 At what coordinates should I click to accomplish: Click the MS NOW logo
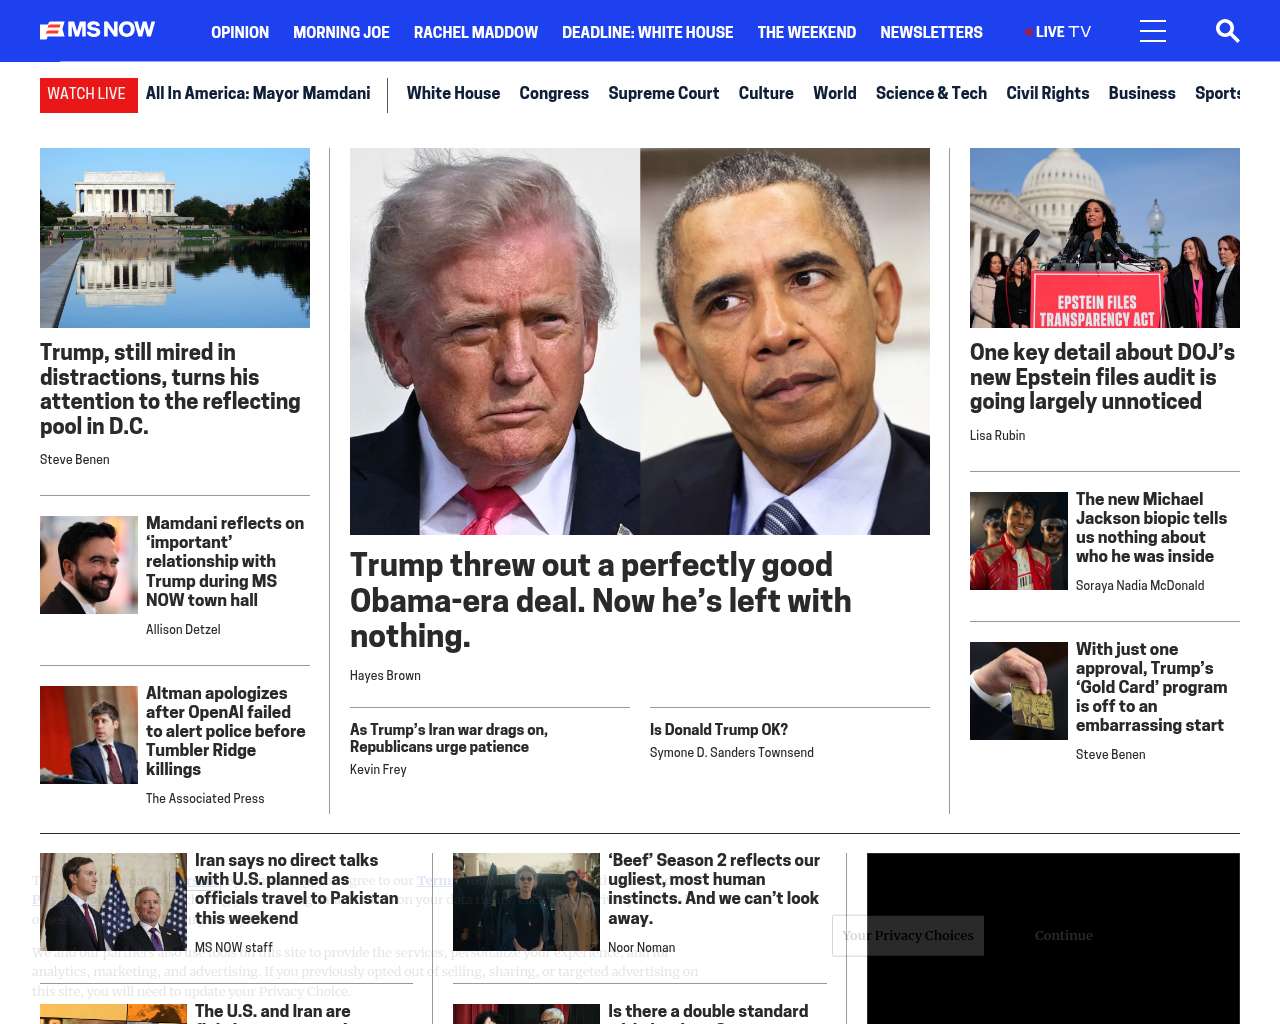tap(98, 31)
